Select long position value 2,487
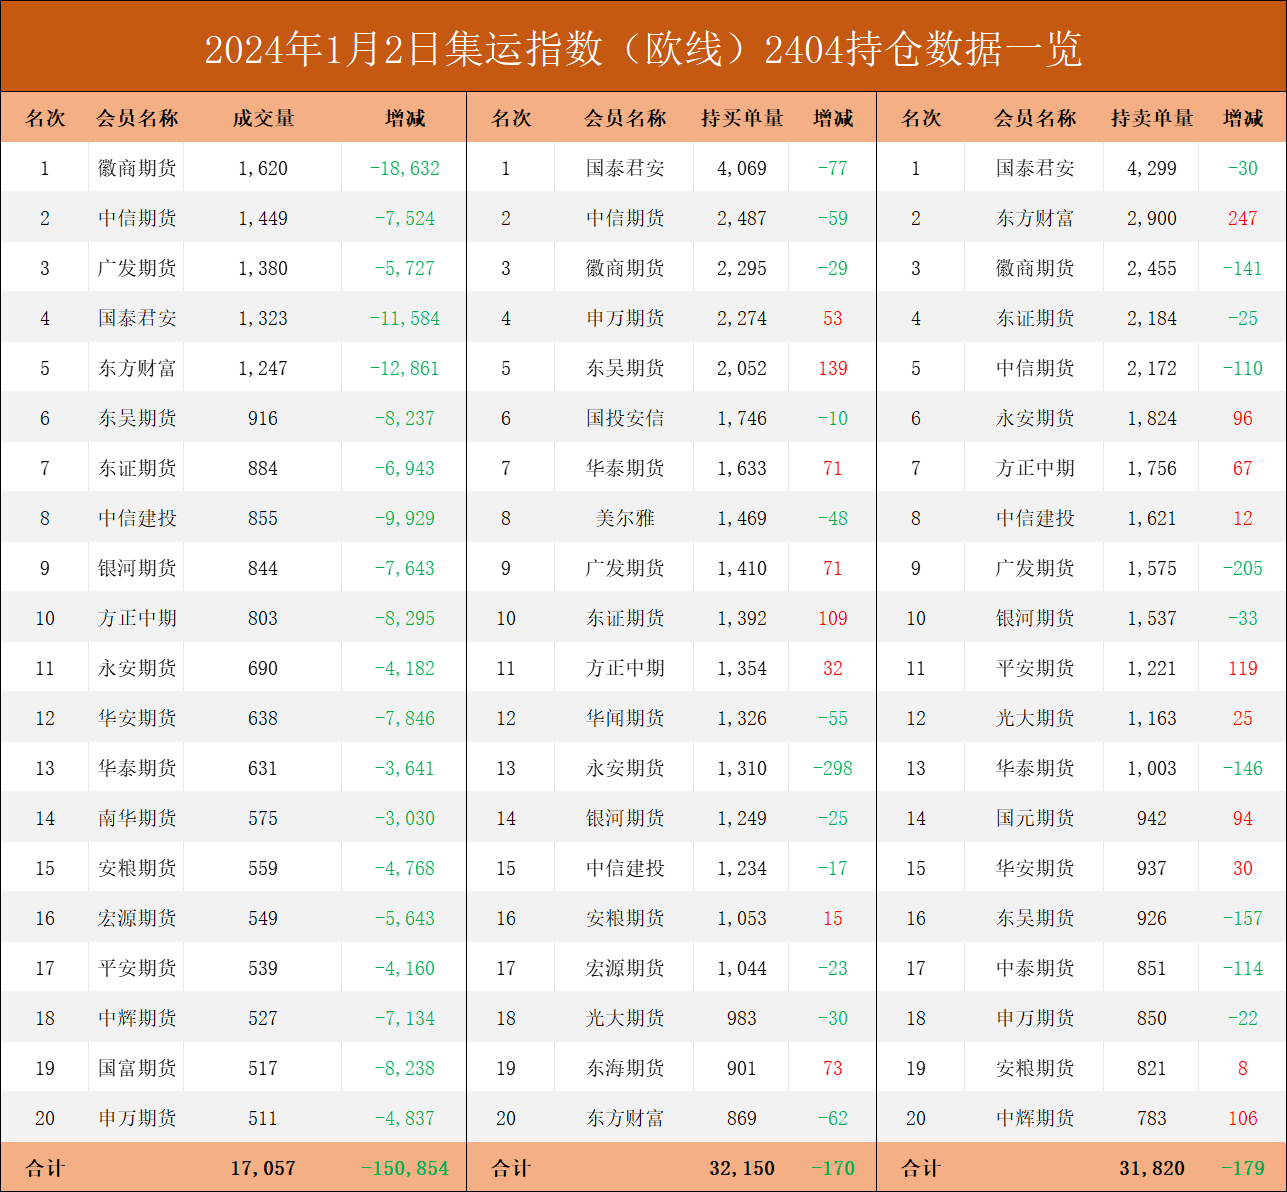The width and height of the screenshot is (1287, 1192). click(742, 218)
